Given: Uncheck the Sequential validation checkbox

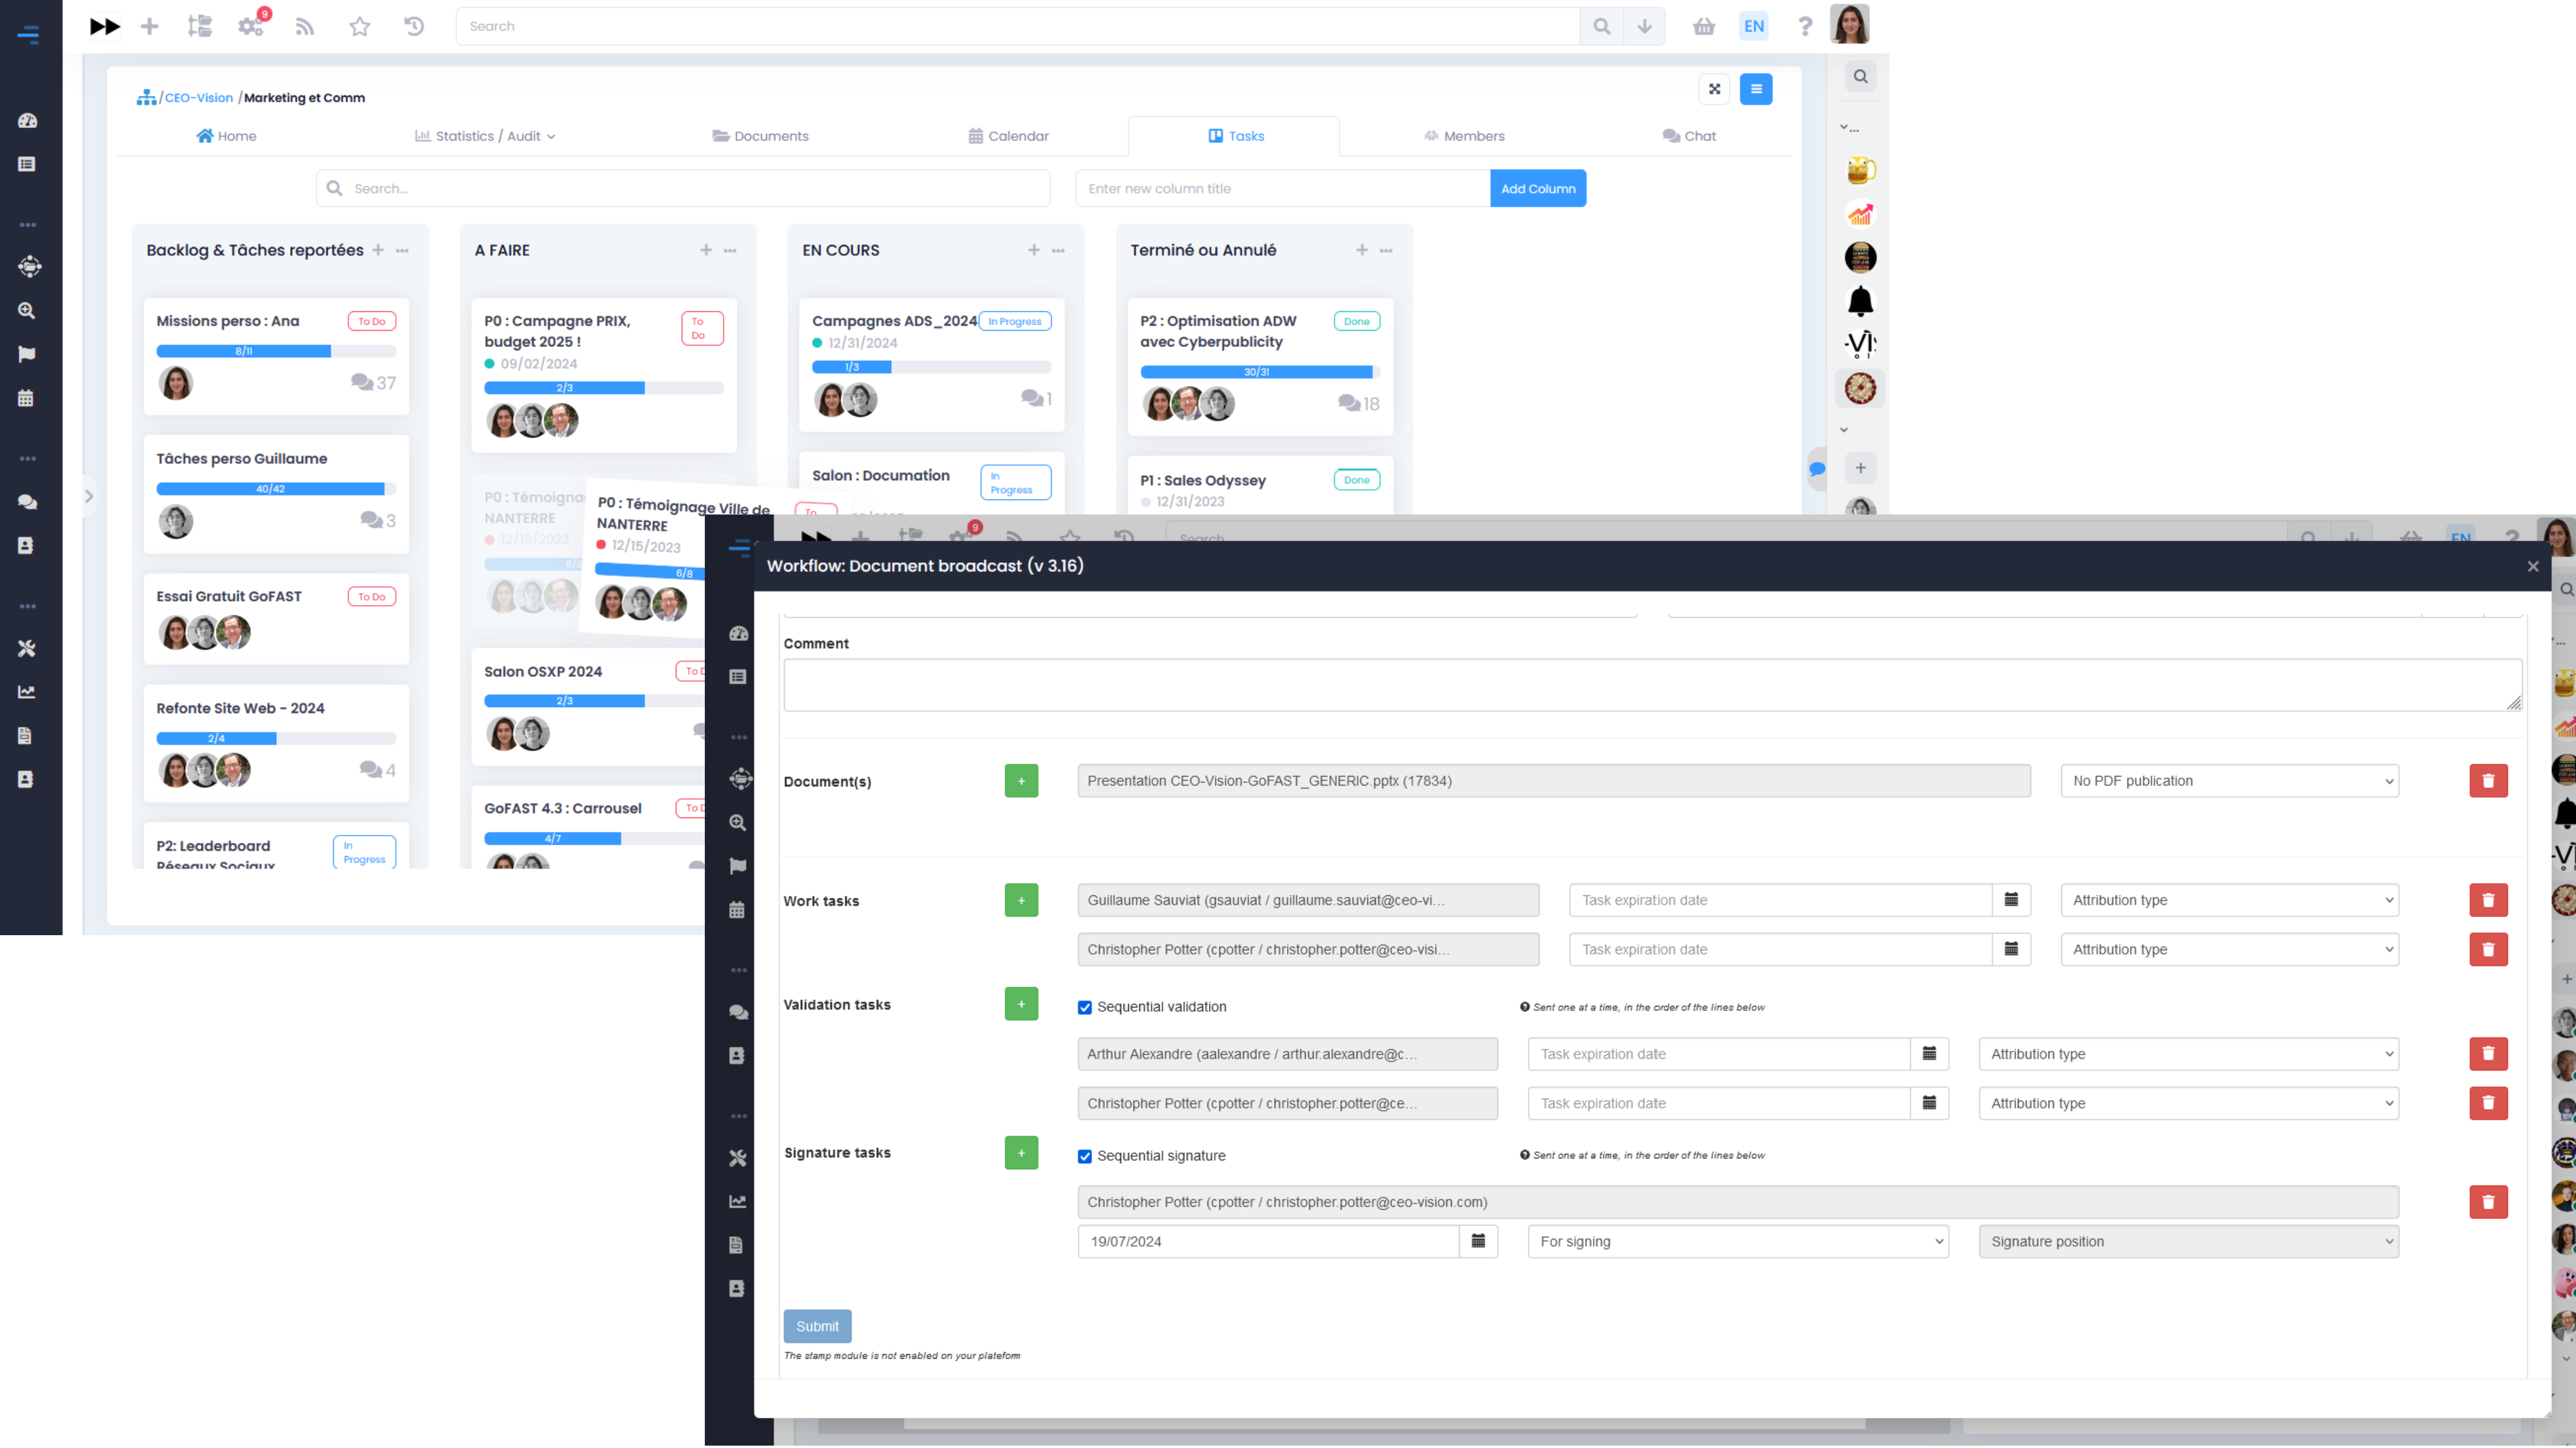Looking at the screenshot, I should (x=1084, y=1007).
